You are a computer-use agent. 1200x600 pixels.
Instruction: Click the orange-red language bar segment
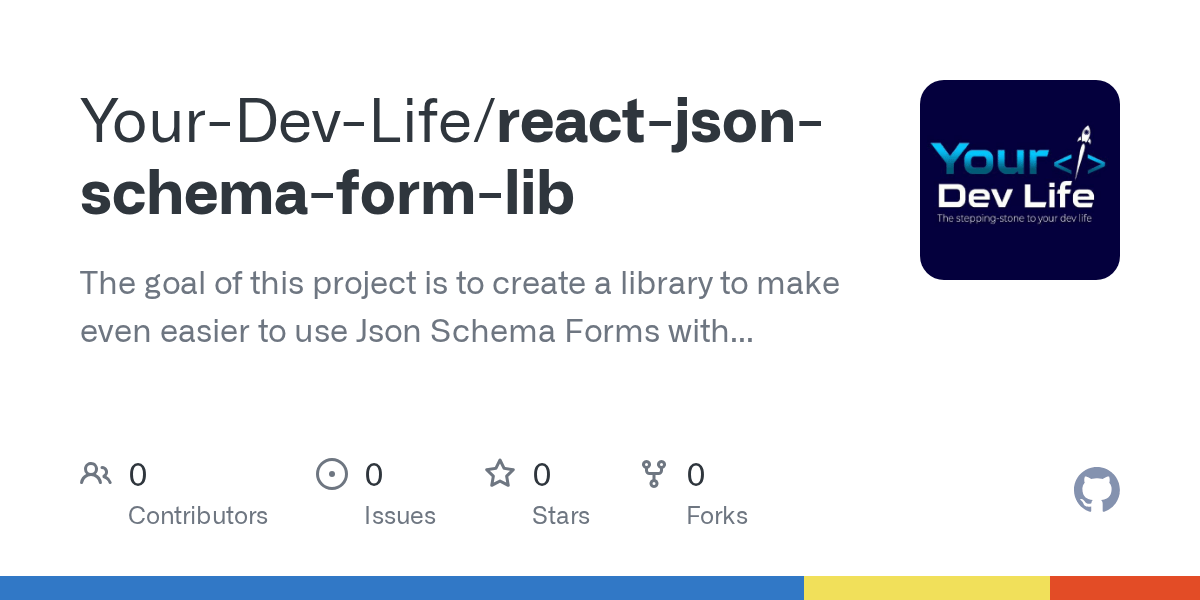1125,588
